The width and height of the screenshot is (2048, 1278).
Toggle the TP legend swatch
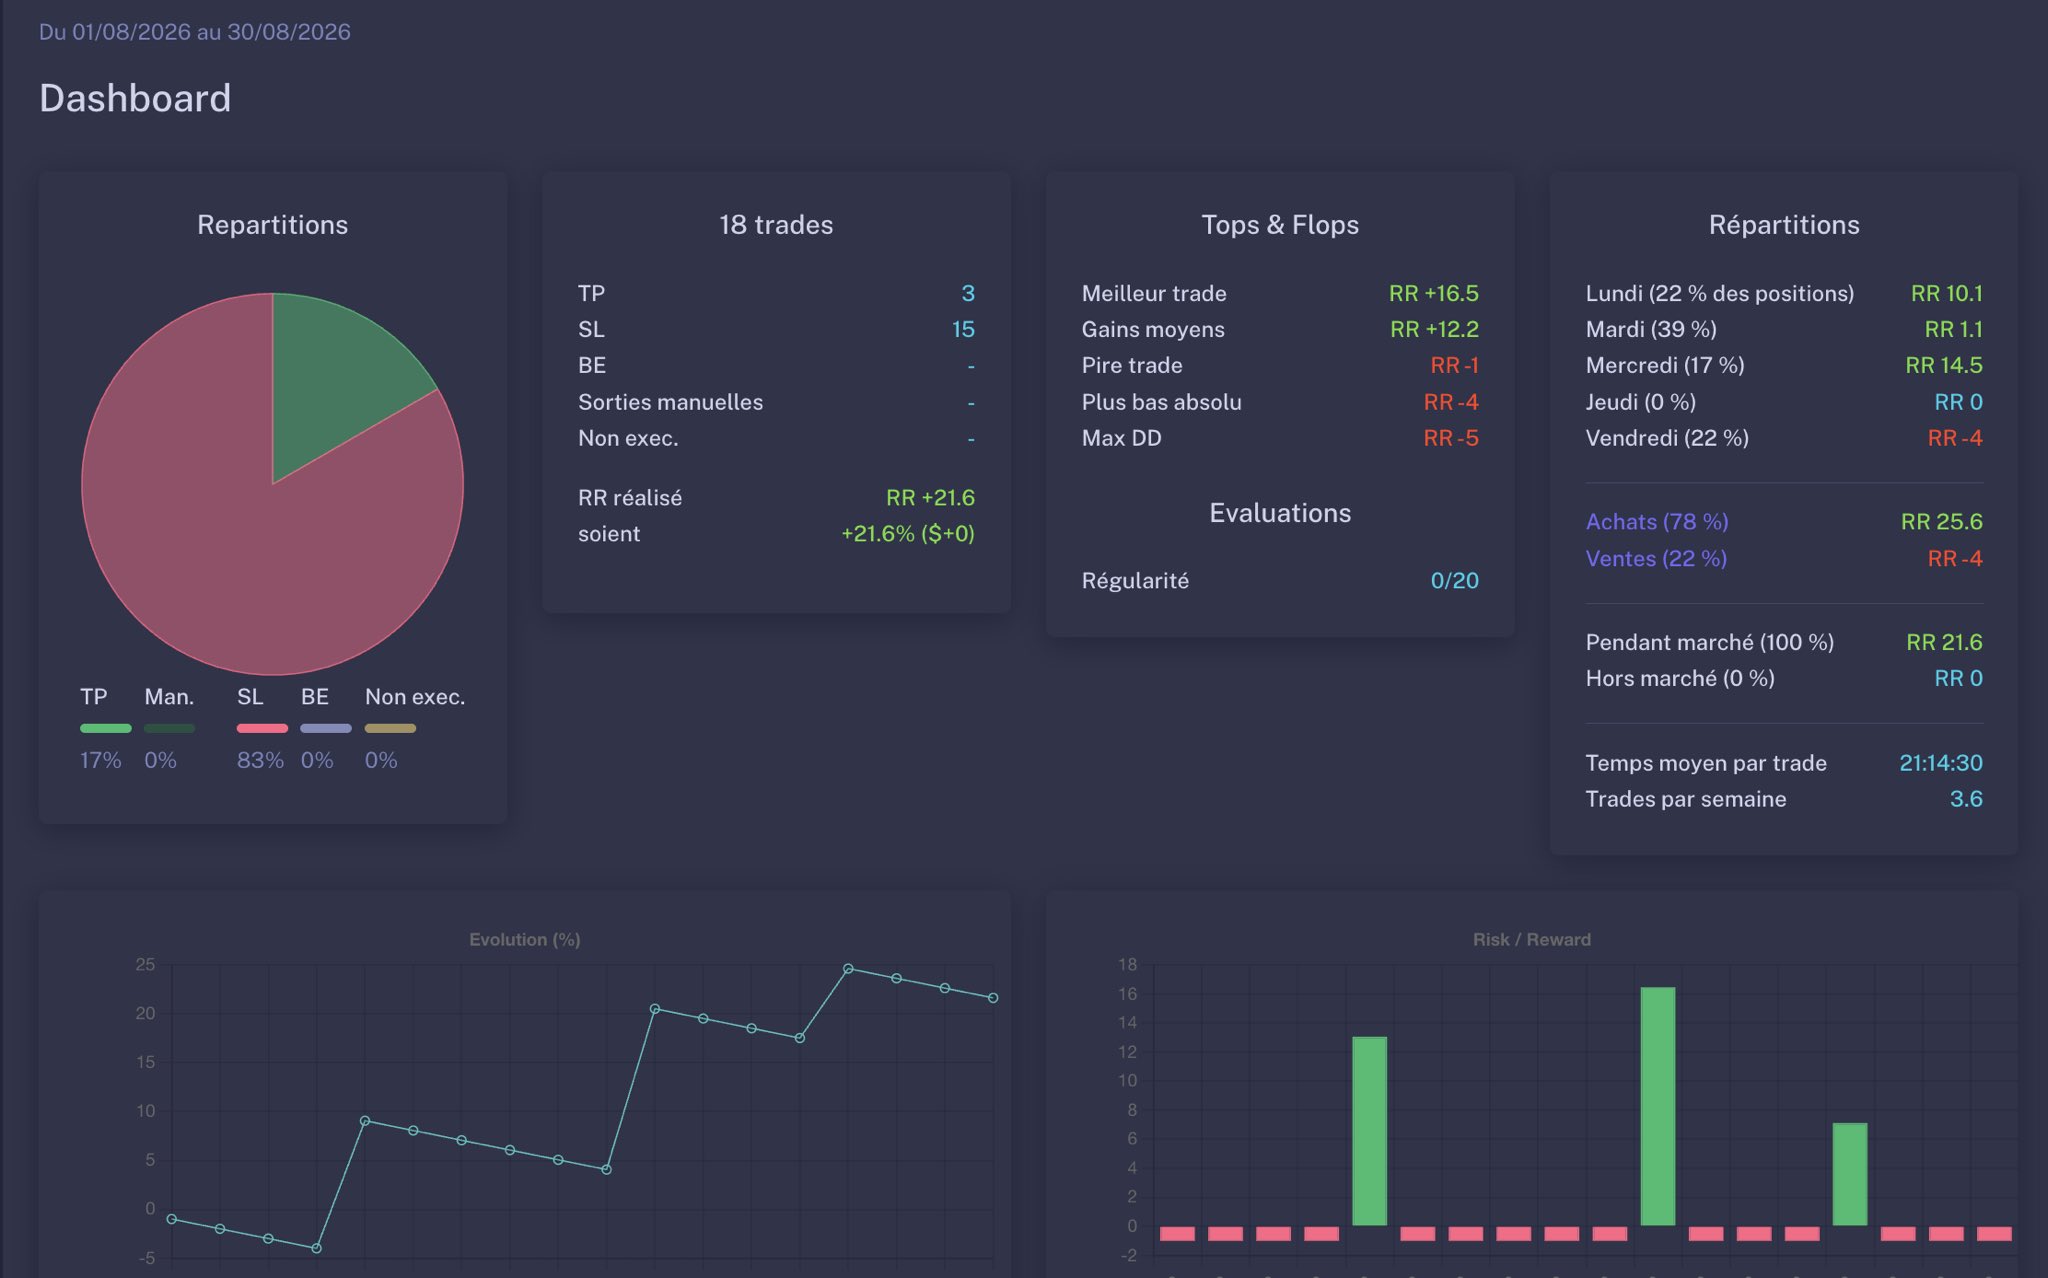(105, 728)
